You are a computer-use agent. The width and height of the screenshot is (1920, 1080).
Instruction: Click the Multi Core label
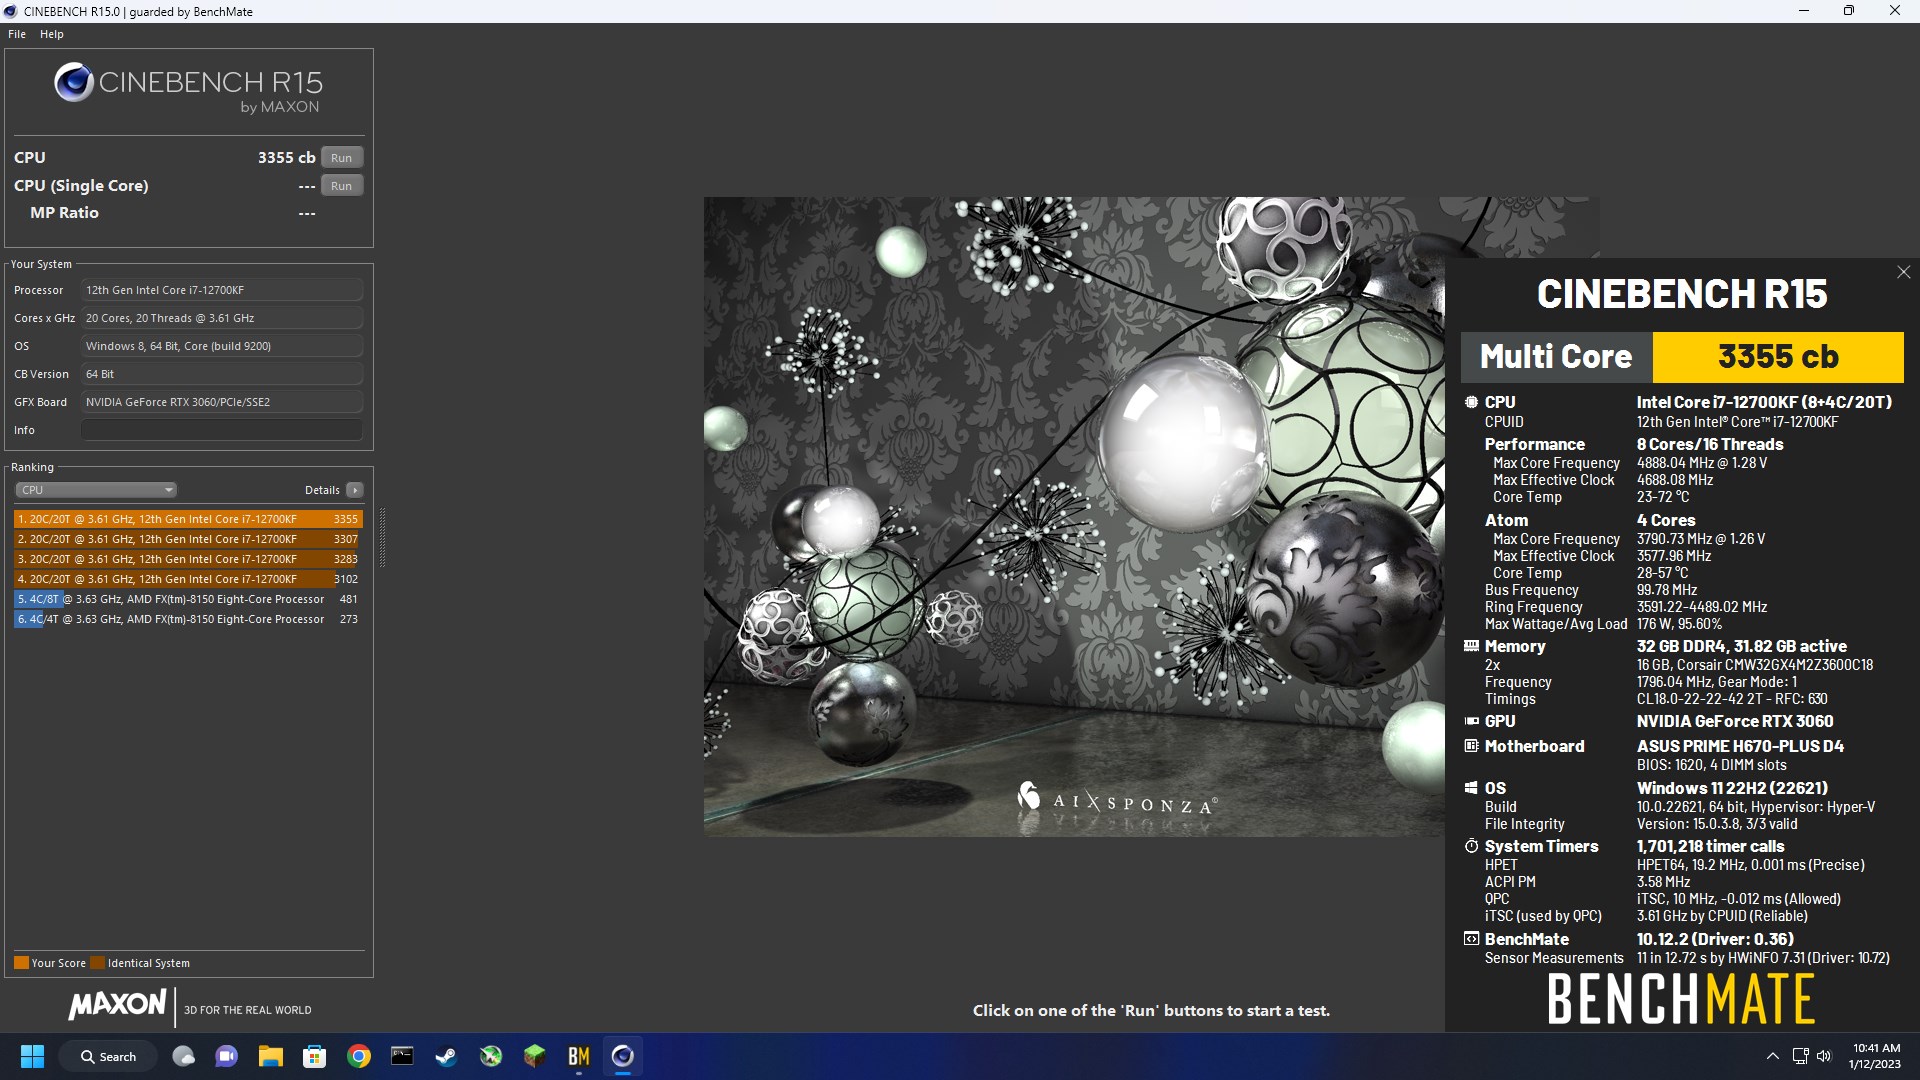click(1556, 357)
